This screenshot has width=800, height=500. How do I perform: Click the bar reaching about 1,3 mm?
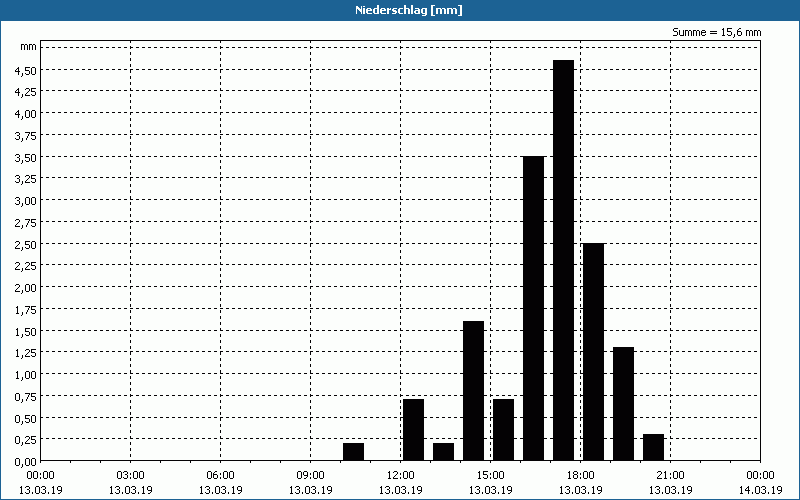(623, 404)
